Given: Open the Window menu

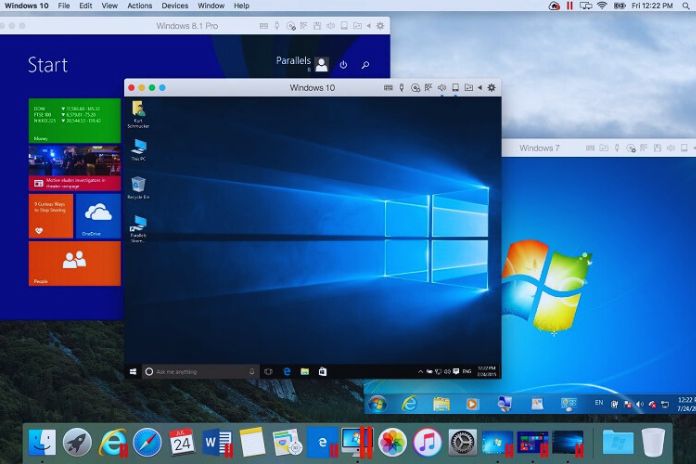Looking at the screenshot, I should pyautogui.click(x=211, y=6).
